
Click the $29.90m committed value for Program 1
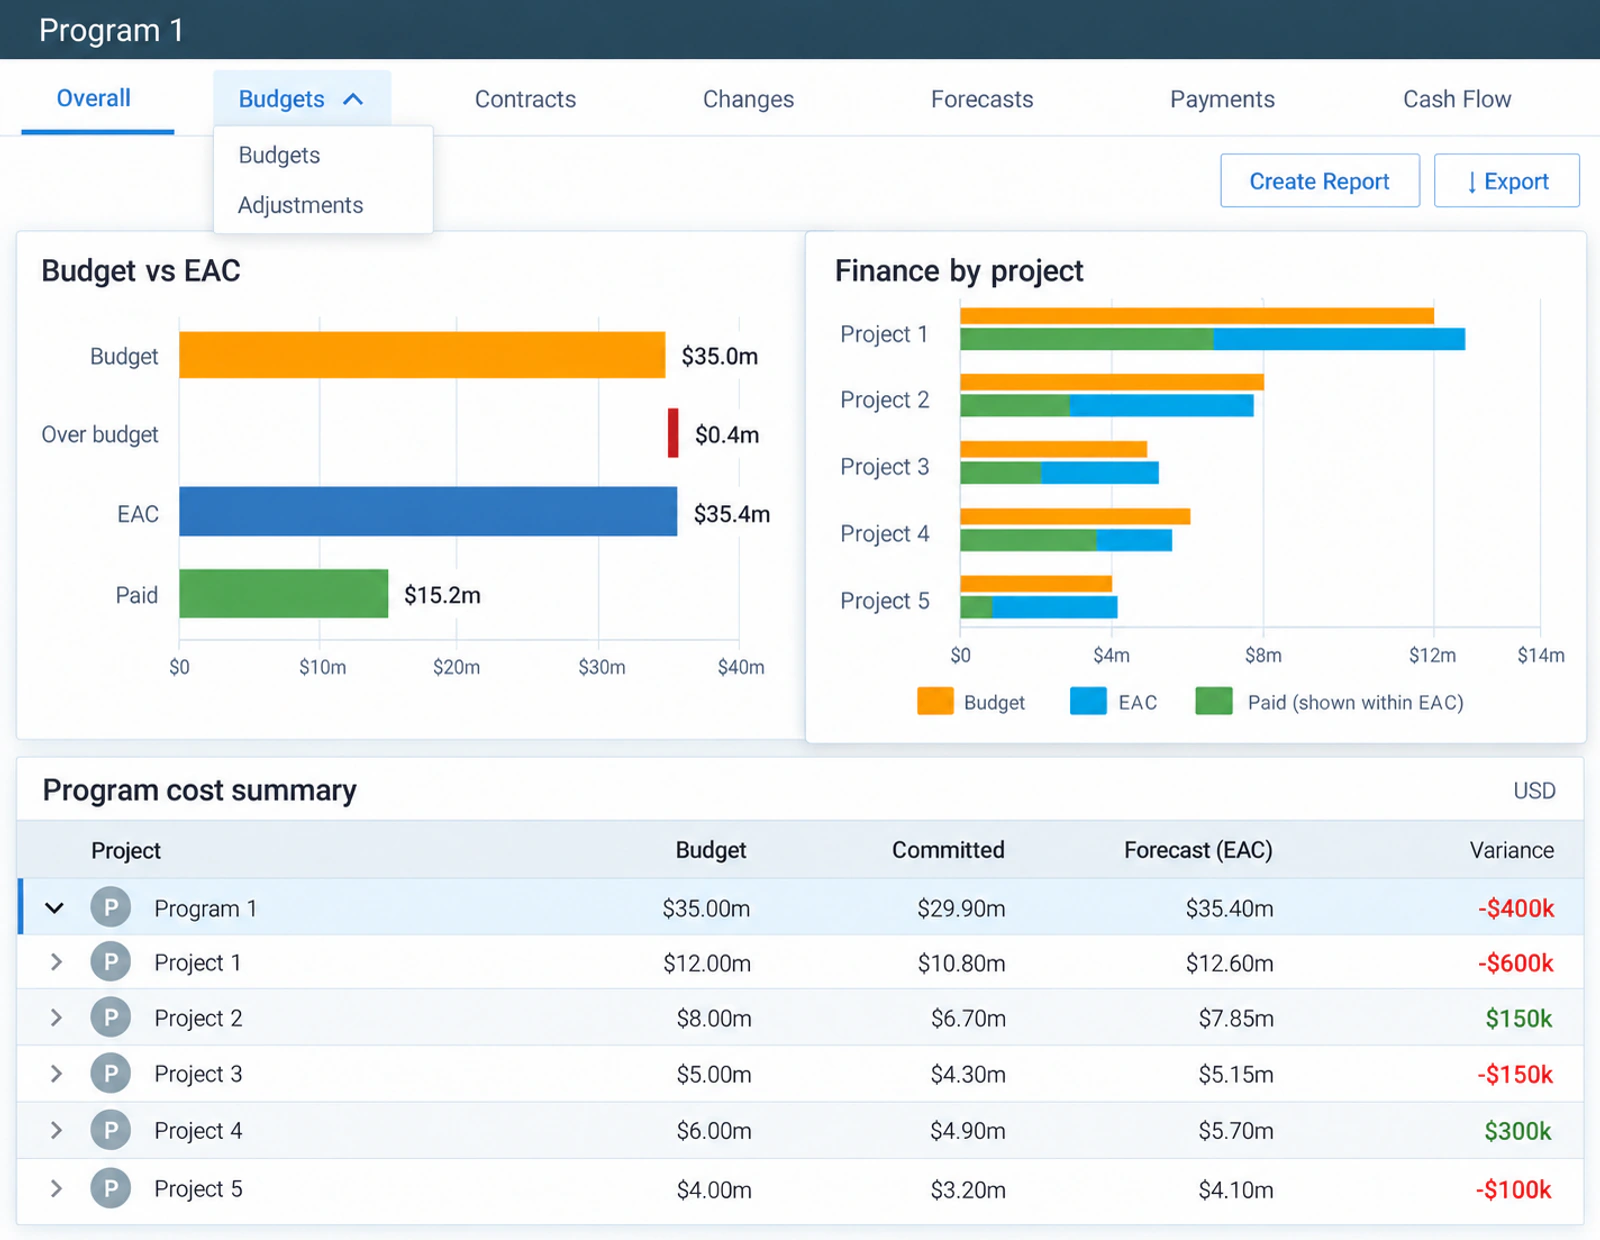961,908
